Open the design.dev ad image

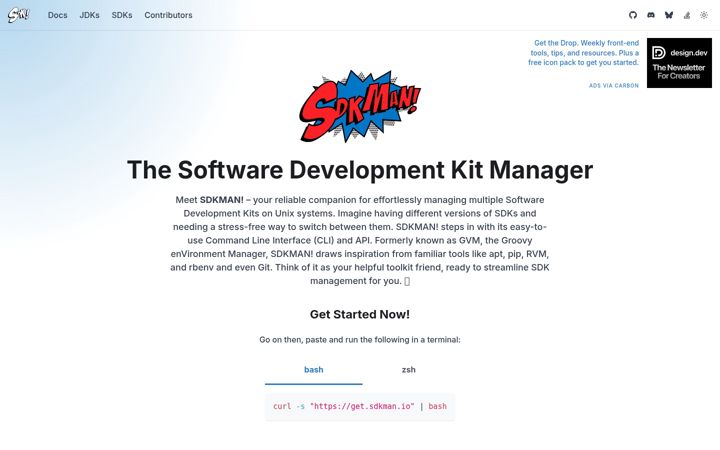pyautogui.click(x=679, y=63)
